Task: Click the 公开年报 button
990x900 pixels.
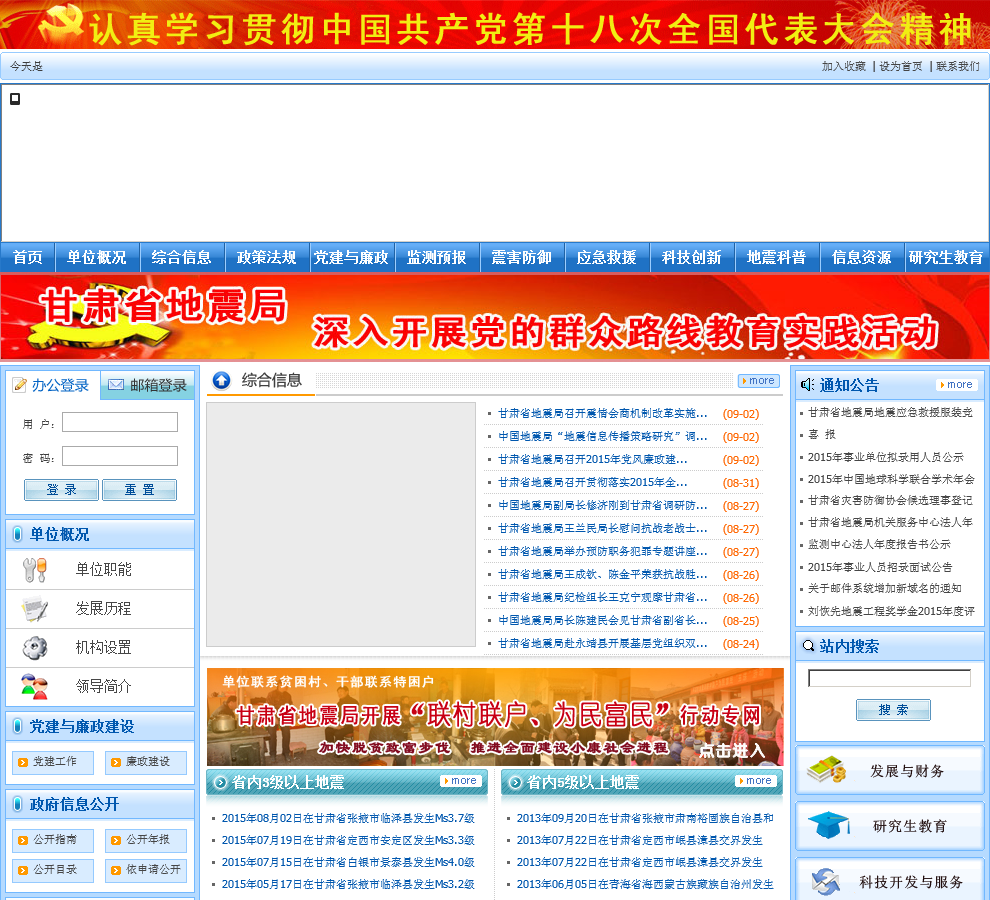Action: tap(146, 840)
